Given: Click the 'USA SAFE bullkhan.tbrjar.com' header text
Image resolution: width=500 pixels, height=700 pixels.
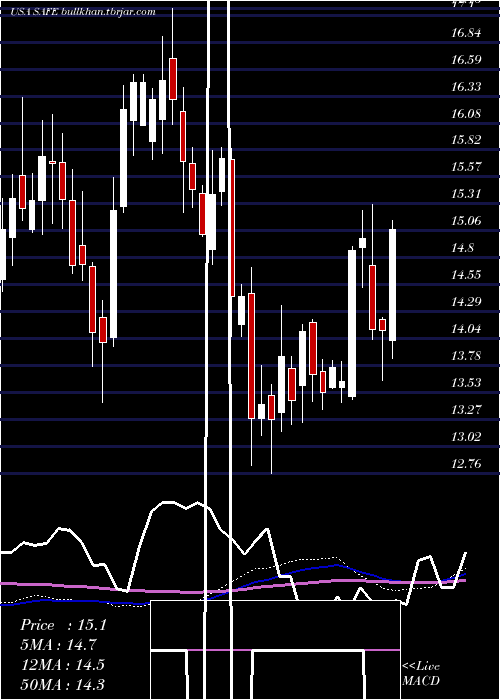Looking at the screenshot, I should coord(83,12).
